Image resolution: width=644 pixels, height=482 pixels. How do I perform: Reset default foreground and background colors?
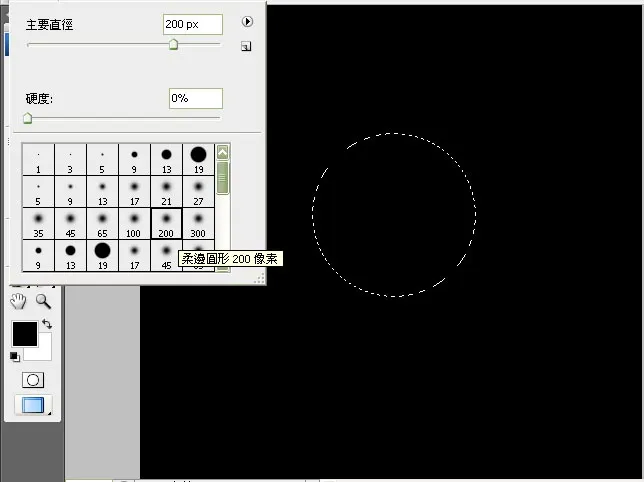[x=15, y=357]
